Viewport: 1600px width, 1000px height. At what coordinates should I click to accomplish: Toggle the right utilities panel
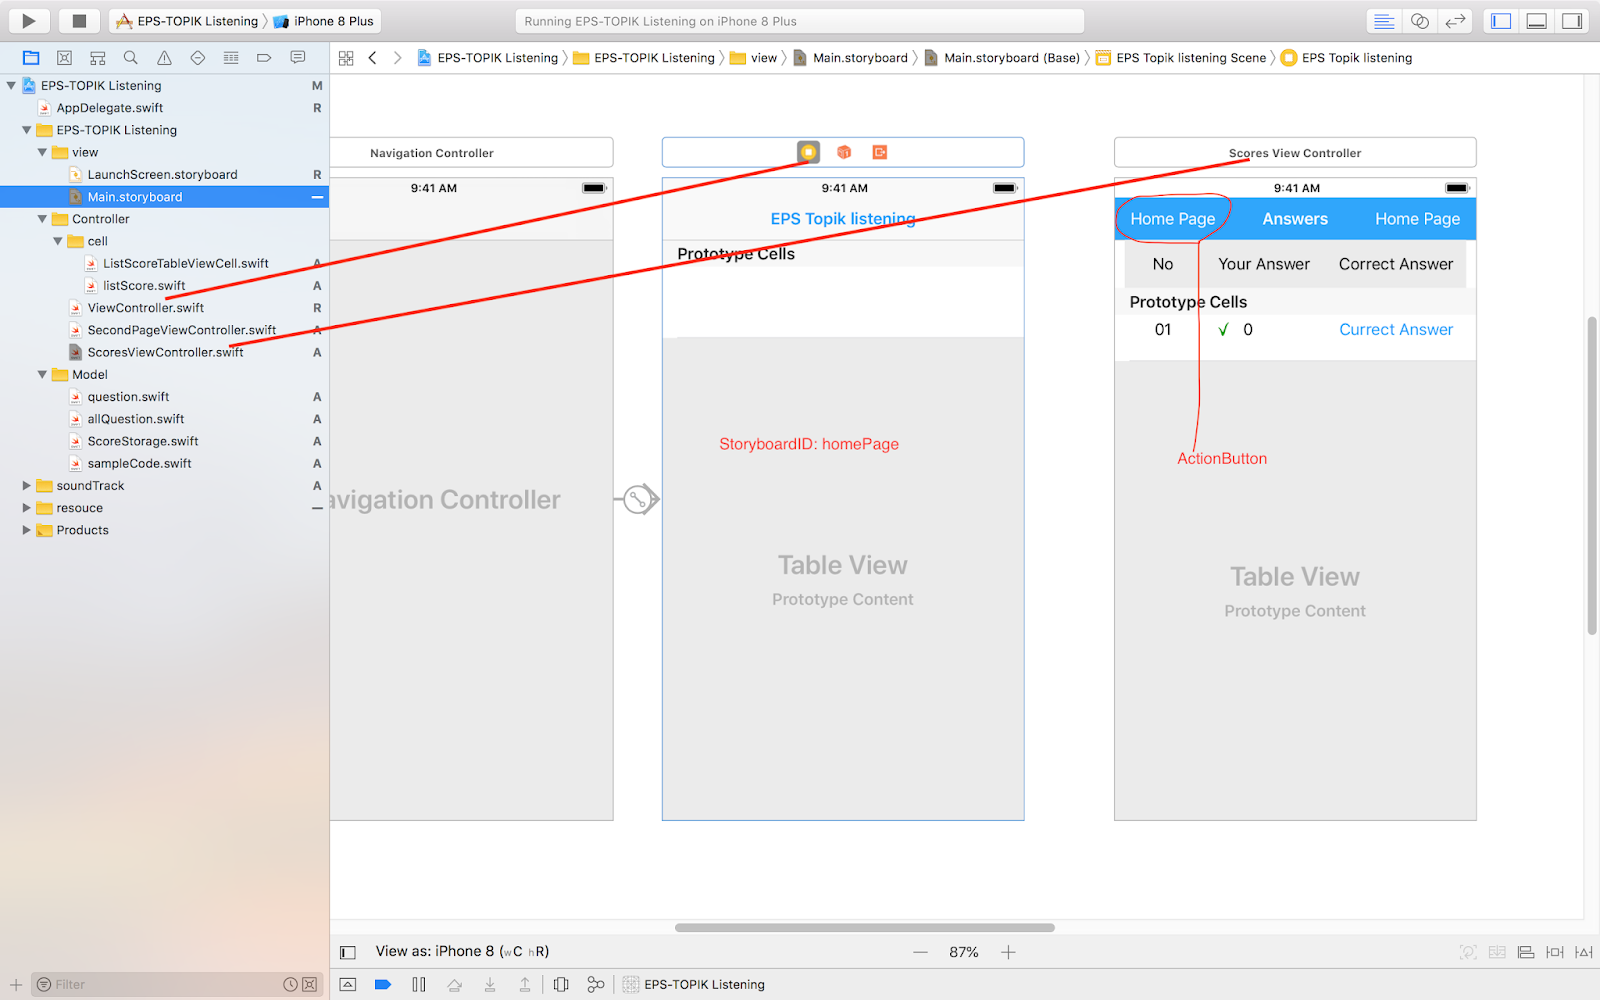pos(1570,20)
